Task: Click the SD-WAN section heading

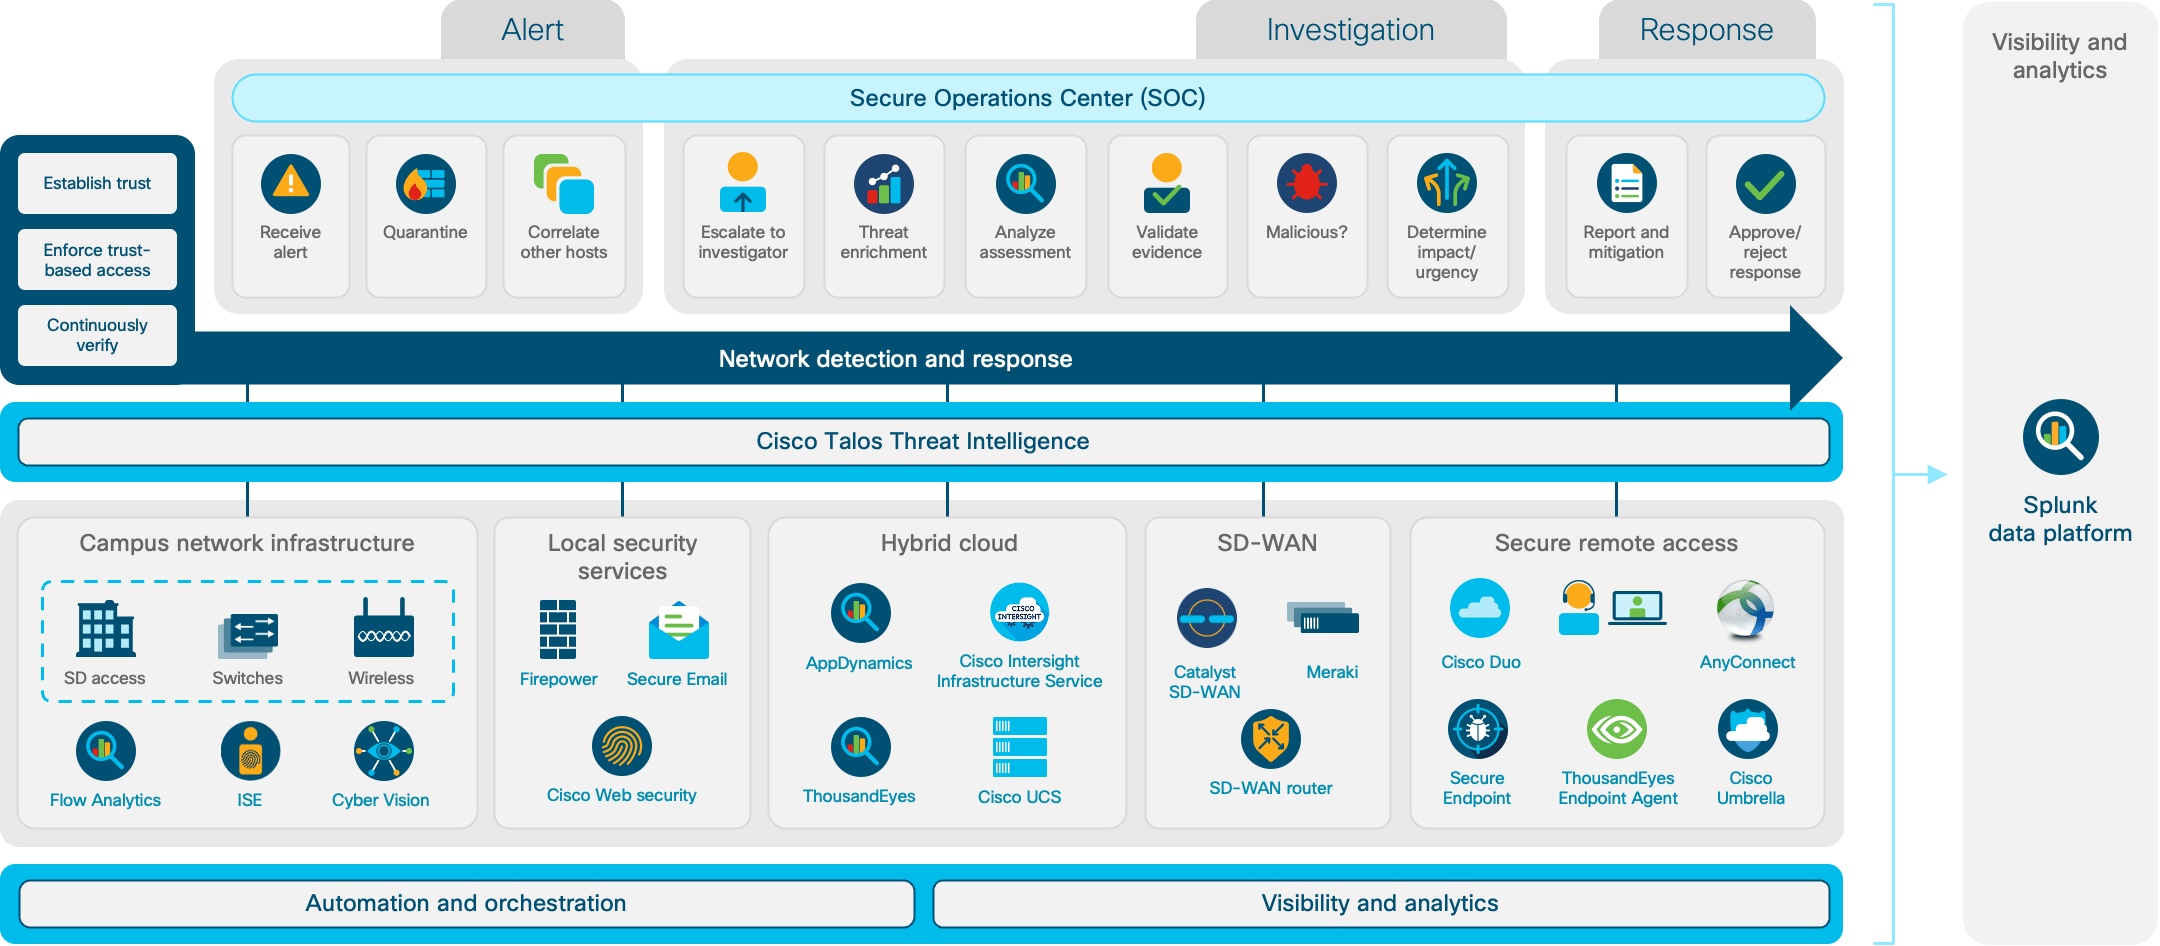Action: 1267,543
